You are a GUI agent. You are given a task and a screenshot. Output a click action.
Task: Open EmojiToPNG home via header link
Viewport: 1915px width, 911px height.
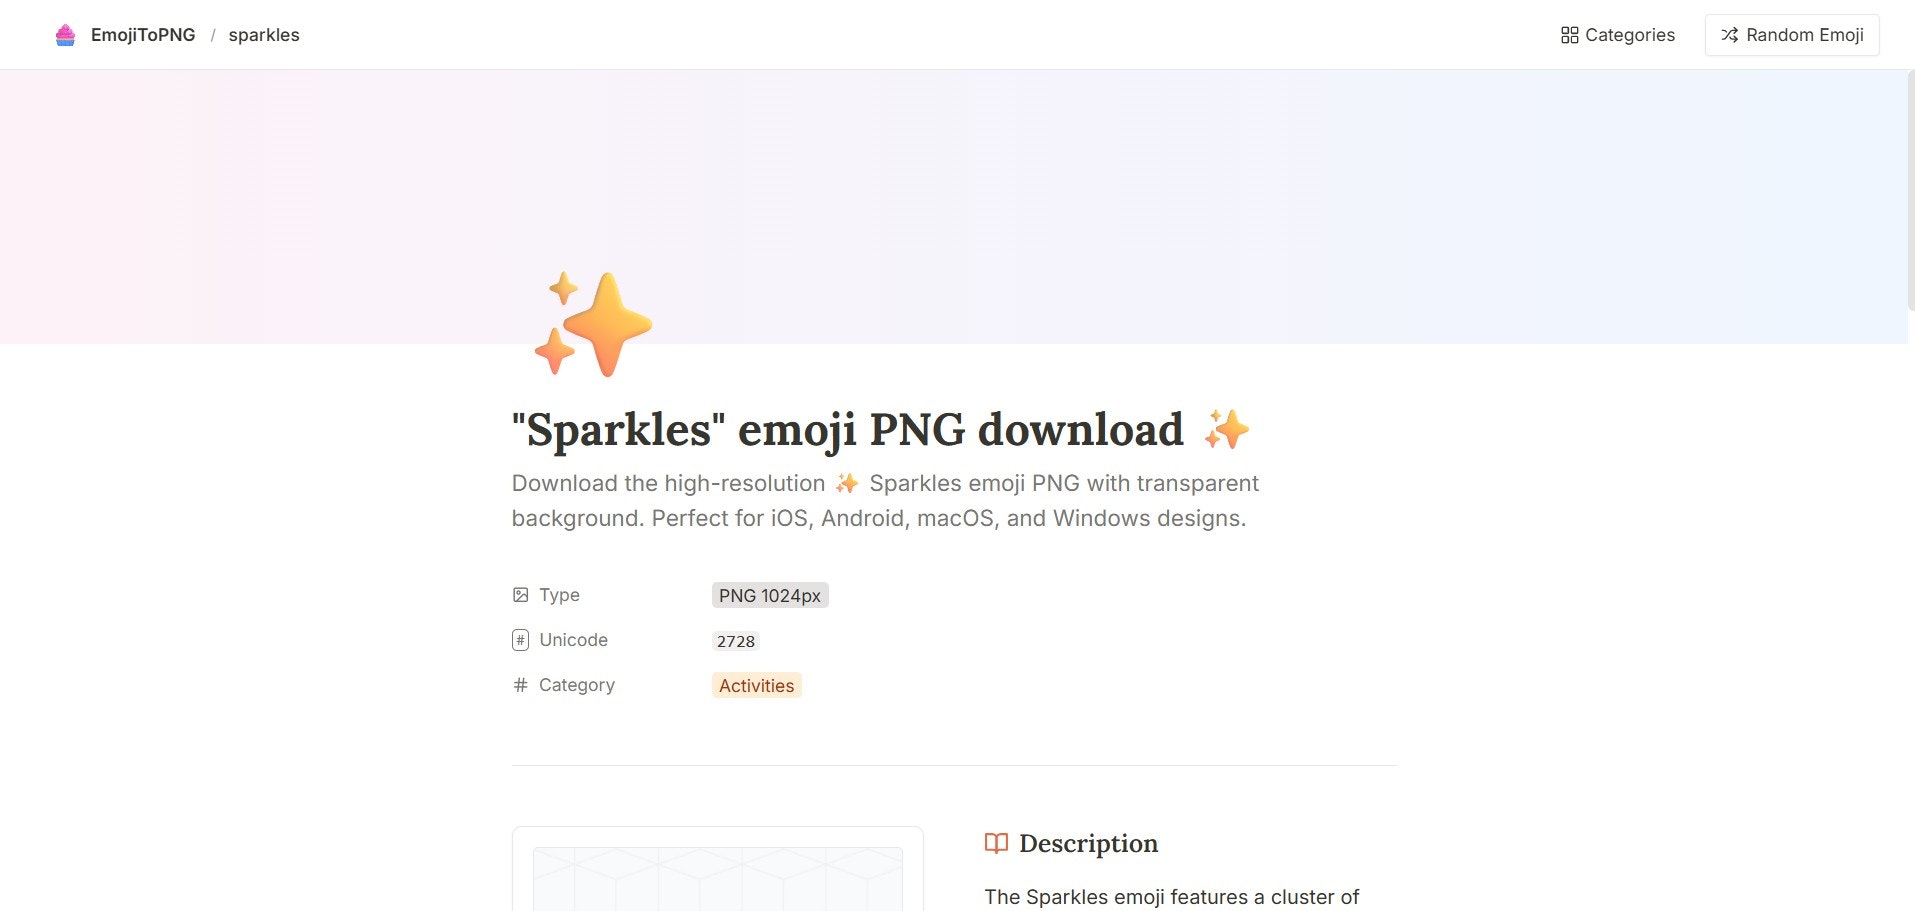(142, 34)
